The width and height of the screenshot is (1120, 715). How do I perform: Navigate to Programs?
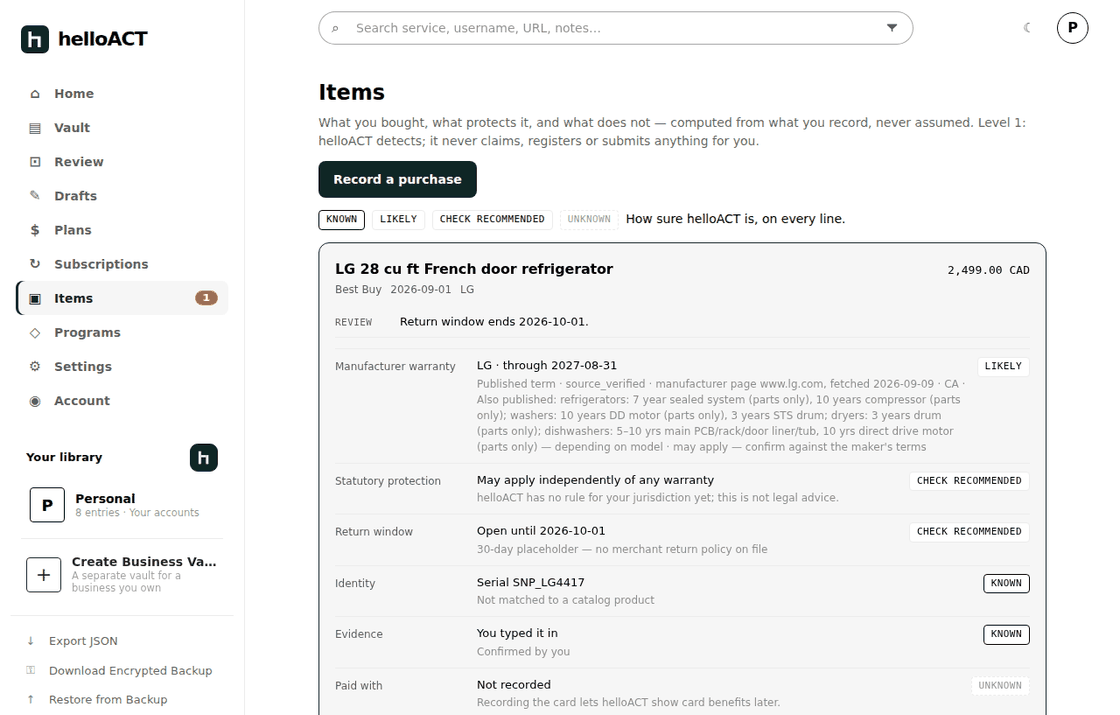tap(122, 333)
